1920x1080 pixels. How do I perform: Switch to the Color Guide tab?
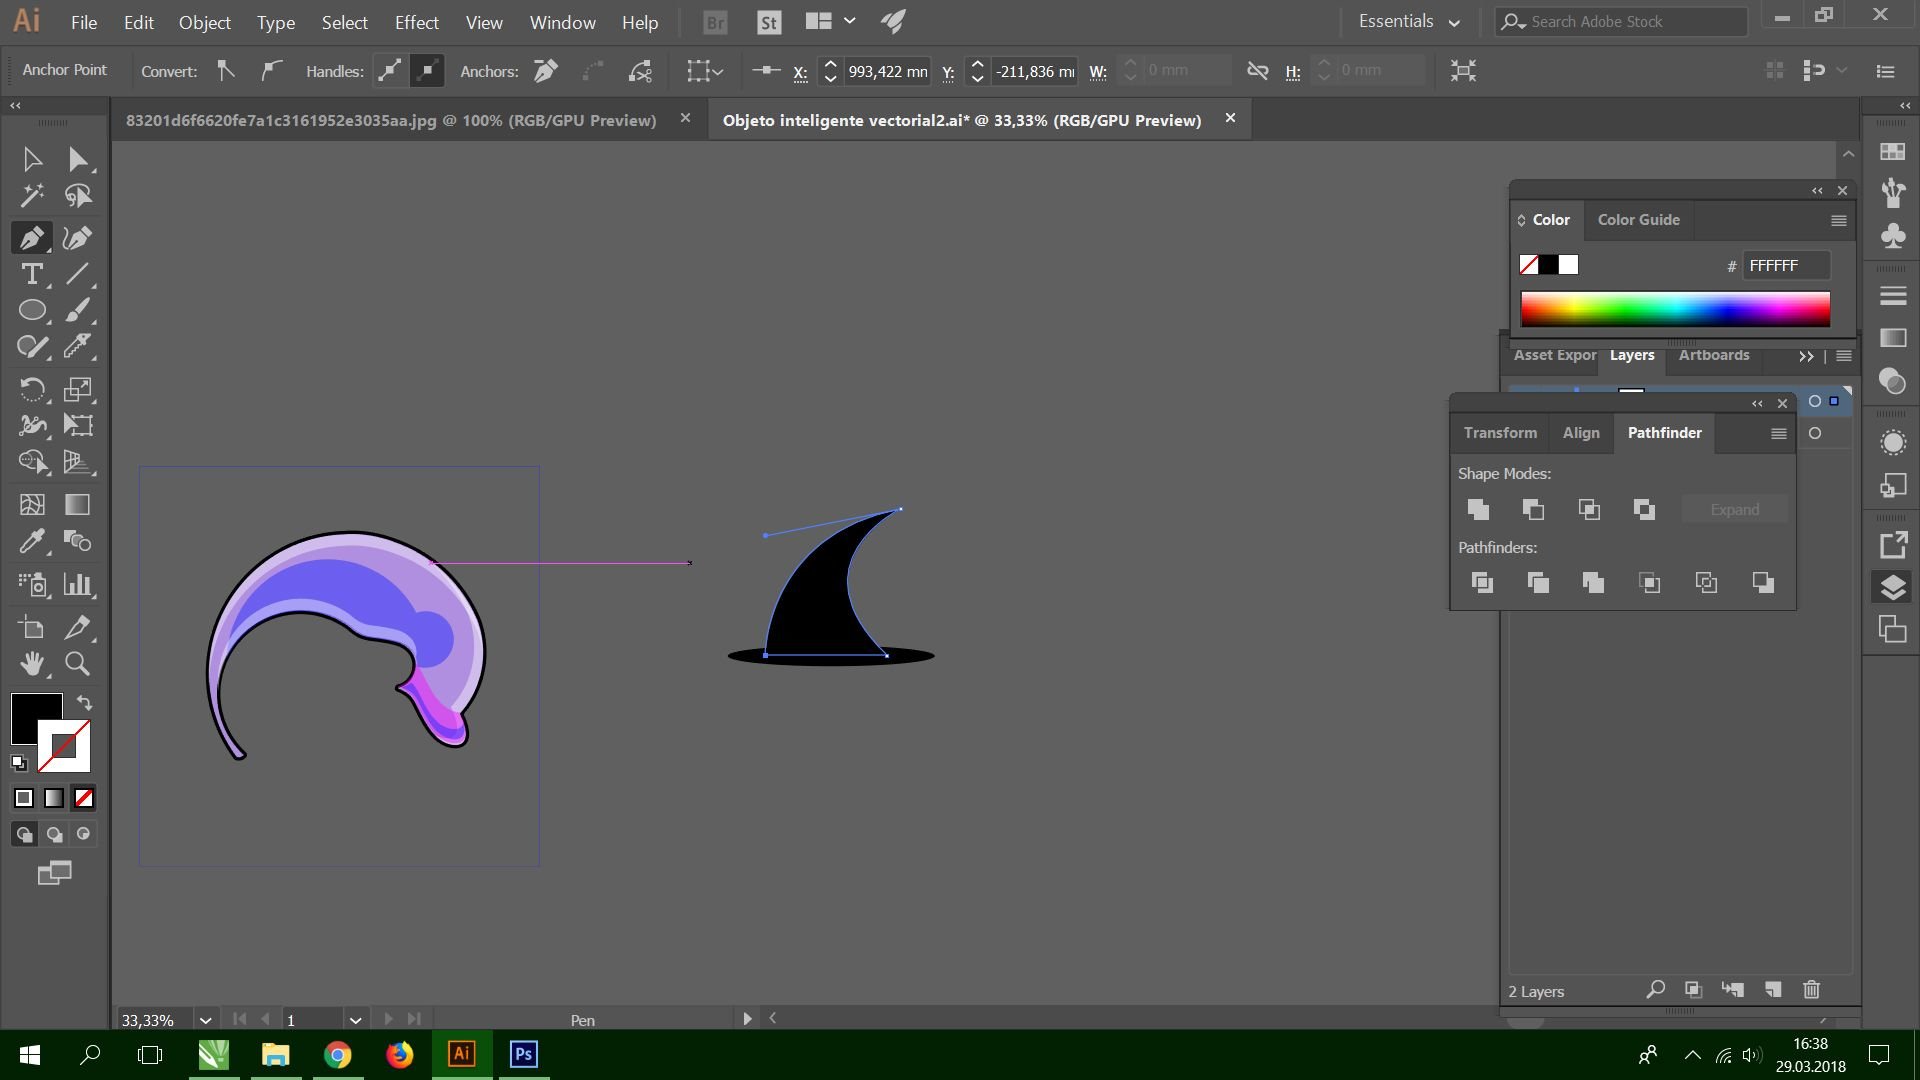pyautogui.click(x=1638, y=220)
